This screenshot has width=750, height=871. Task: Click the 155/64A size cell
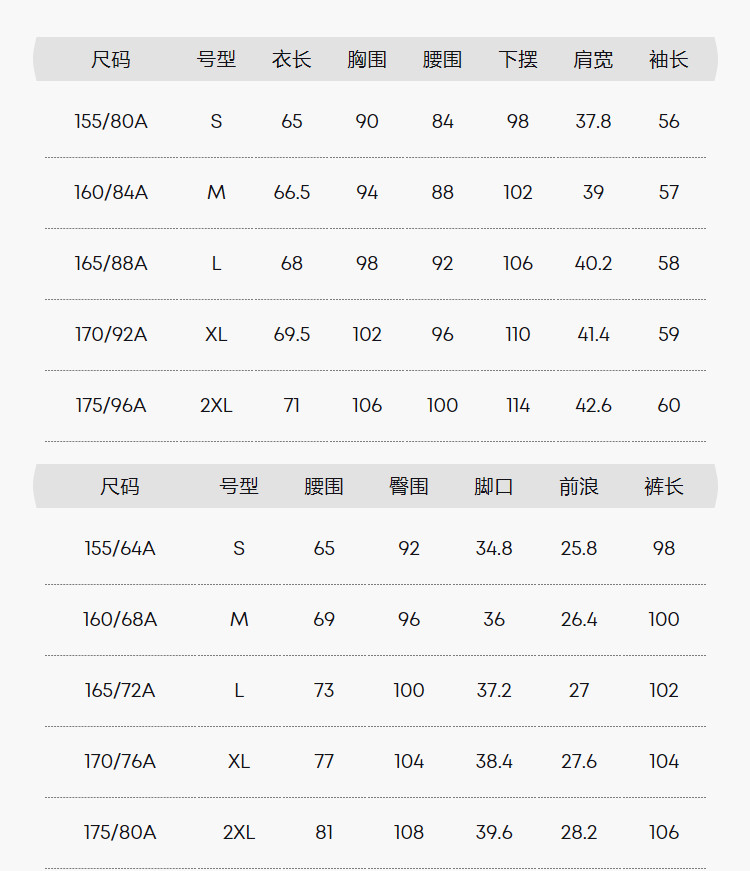click(120, 549)
